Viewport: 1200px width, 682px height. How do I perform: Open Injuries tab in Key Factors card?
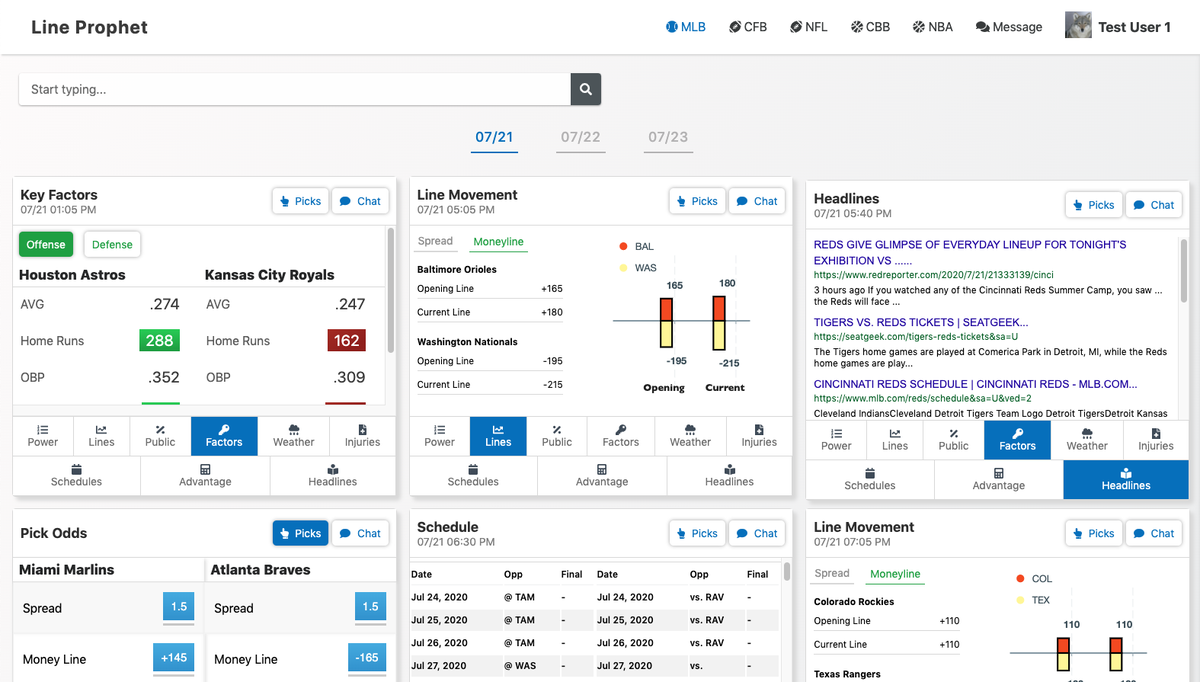point(362,436)
